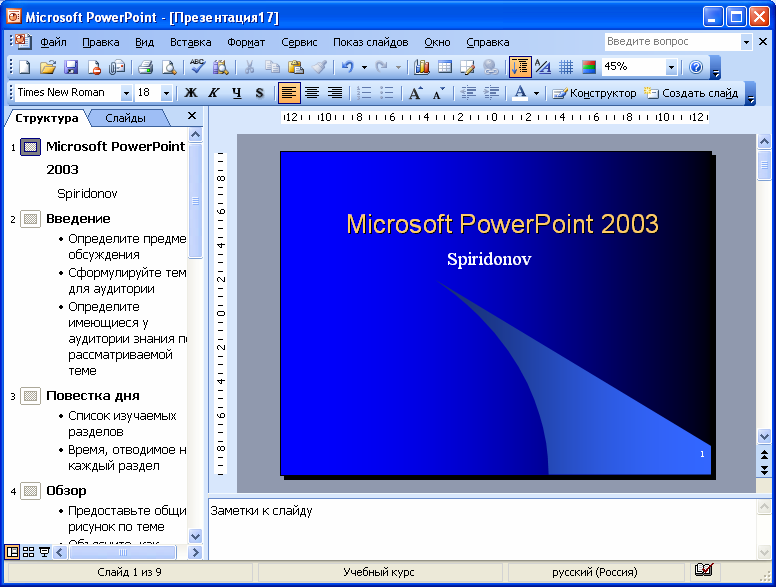Run the ABC spelling check icon

click(x=197, y=68)
